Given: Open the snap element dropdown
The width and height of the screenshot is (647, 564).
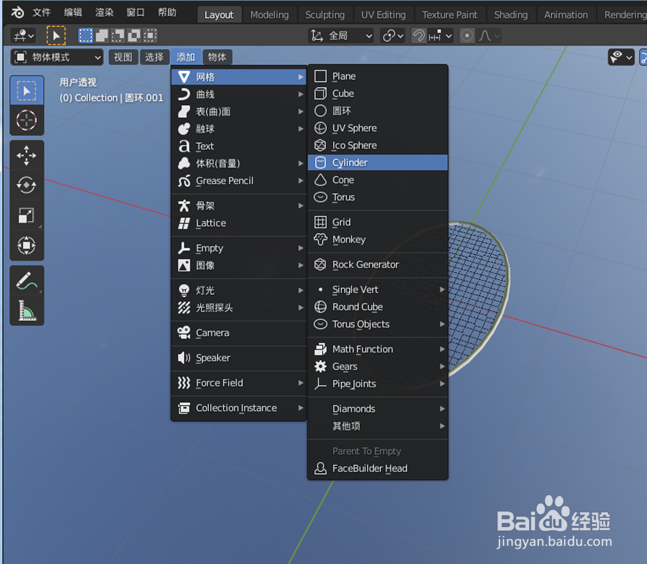Looking at the screenshot, I should click(440, 35).
